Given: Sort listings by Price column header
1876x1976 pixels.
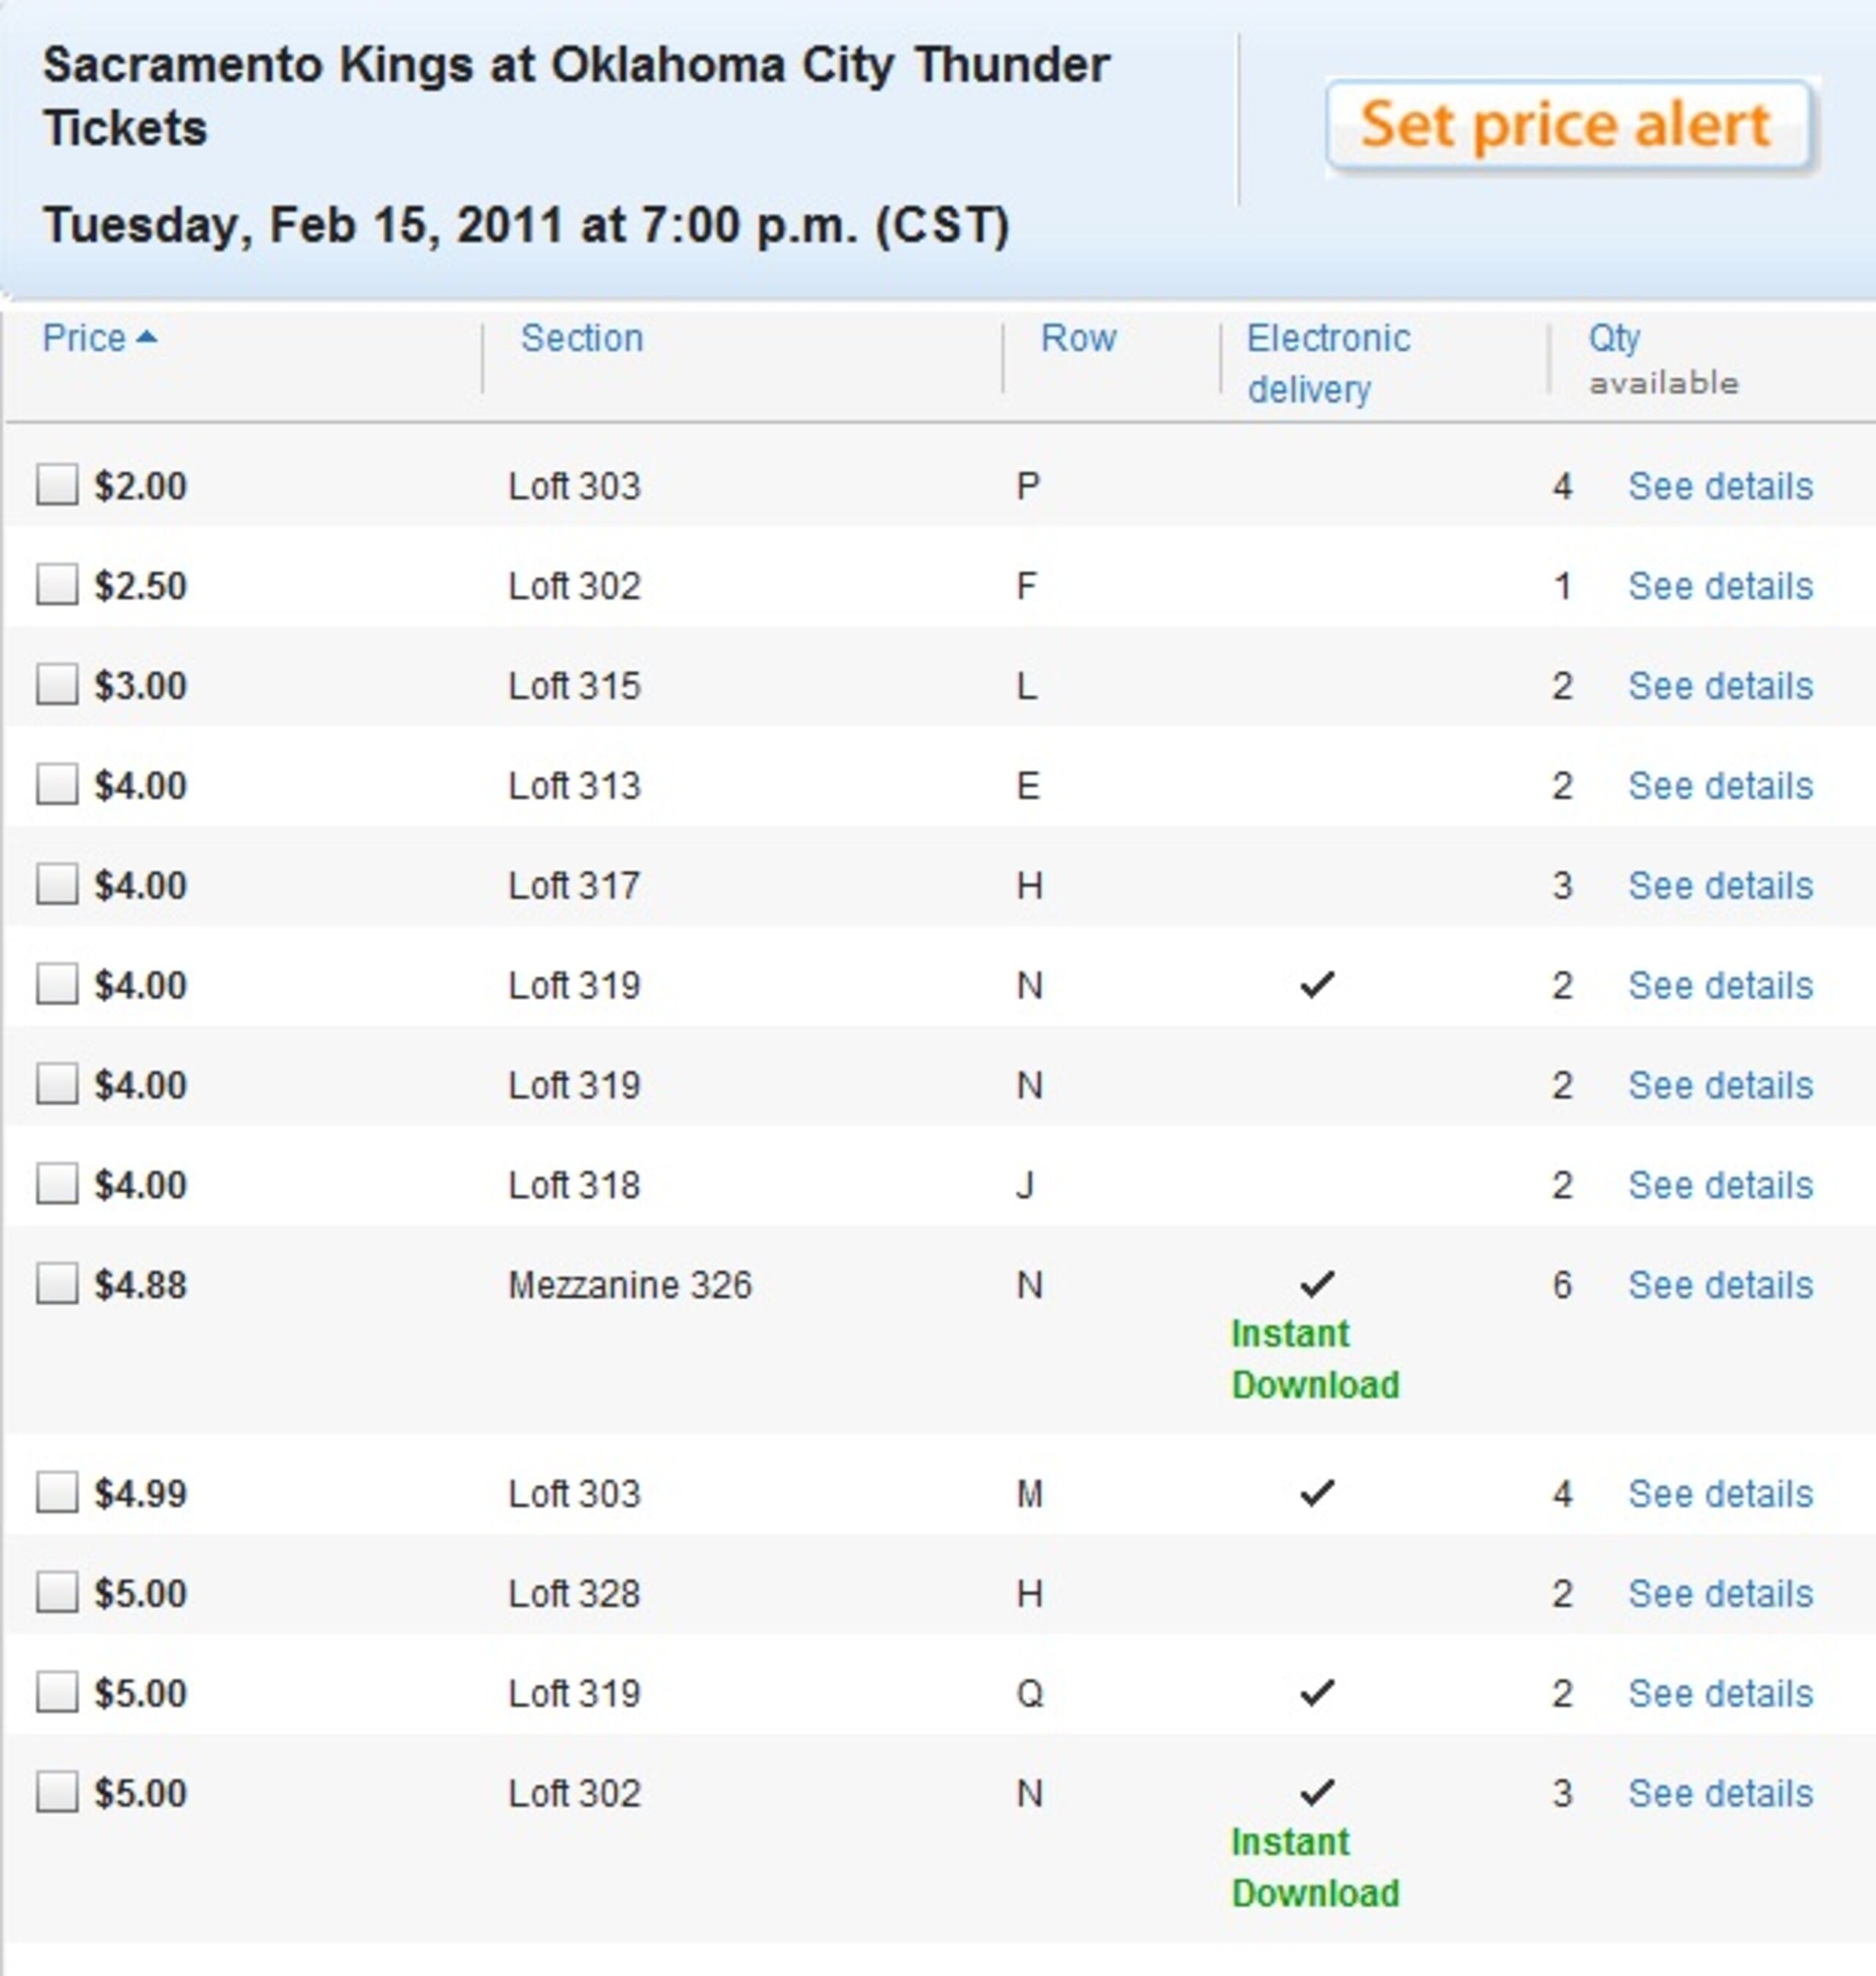Looking at the screenshot, I should pos(84,338).
